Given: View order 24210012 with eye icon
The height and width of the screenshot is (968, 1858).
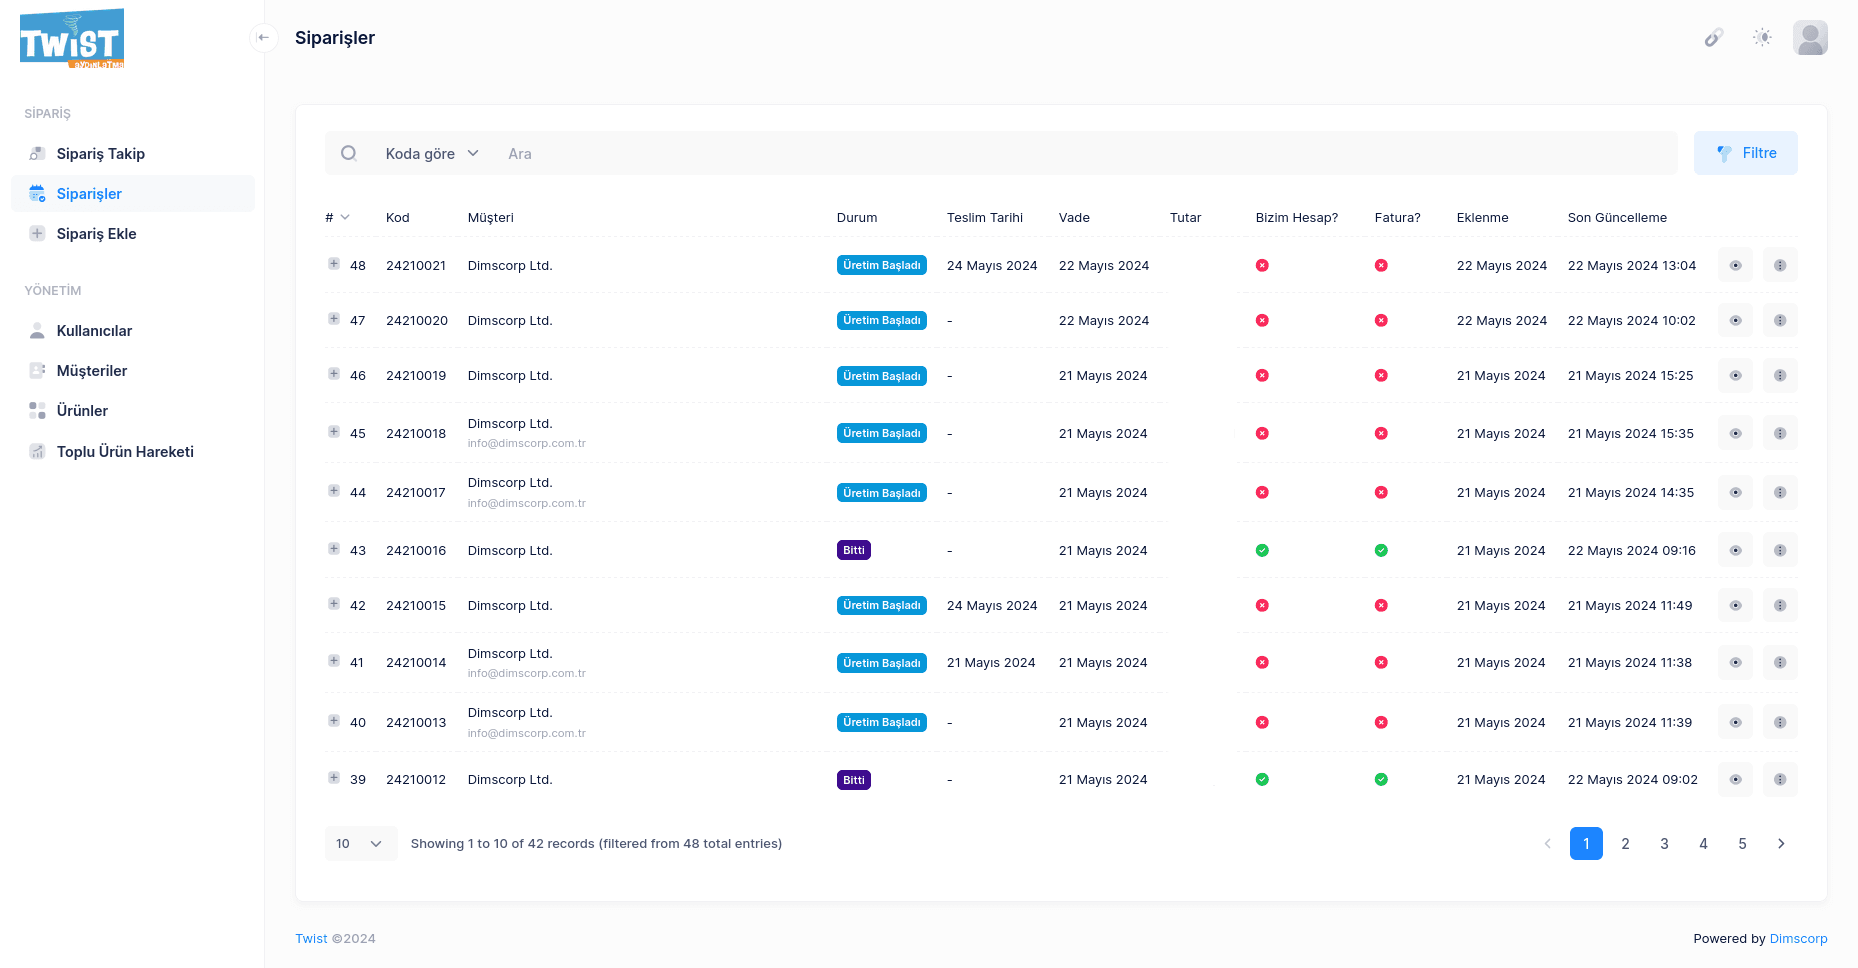Looking at the screenshot, I should coord(1735,780).
